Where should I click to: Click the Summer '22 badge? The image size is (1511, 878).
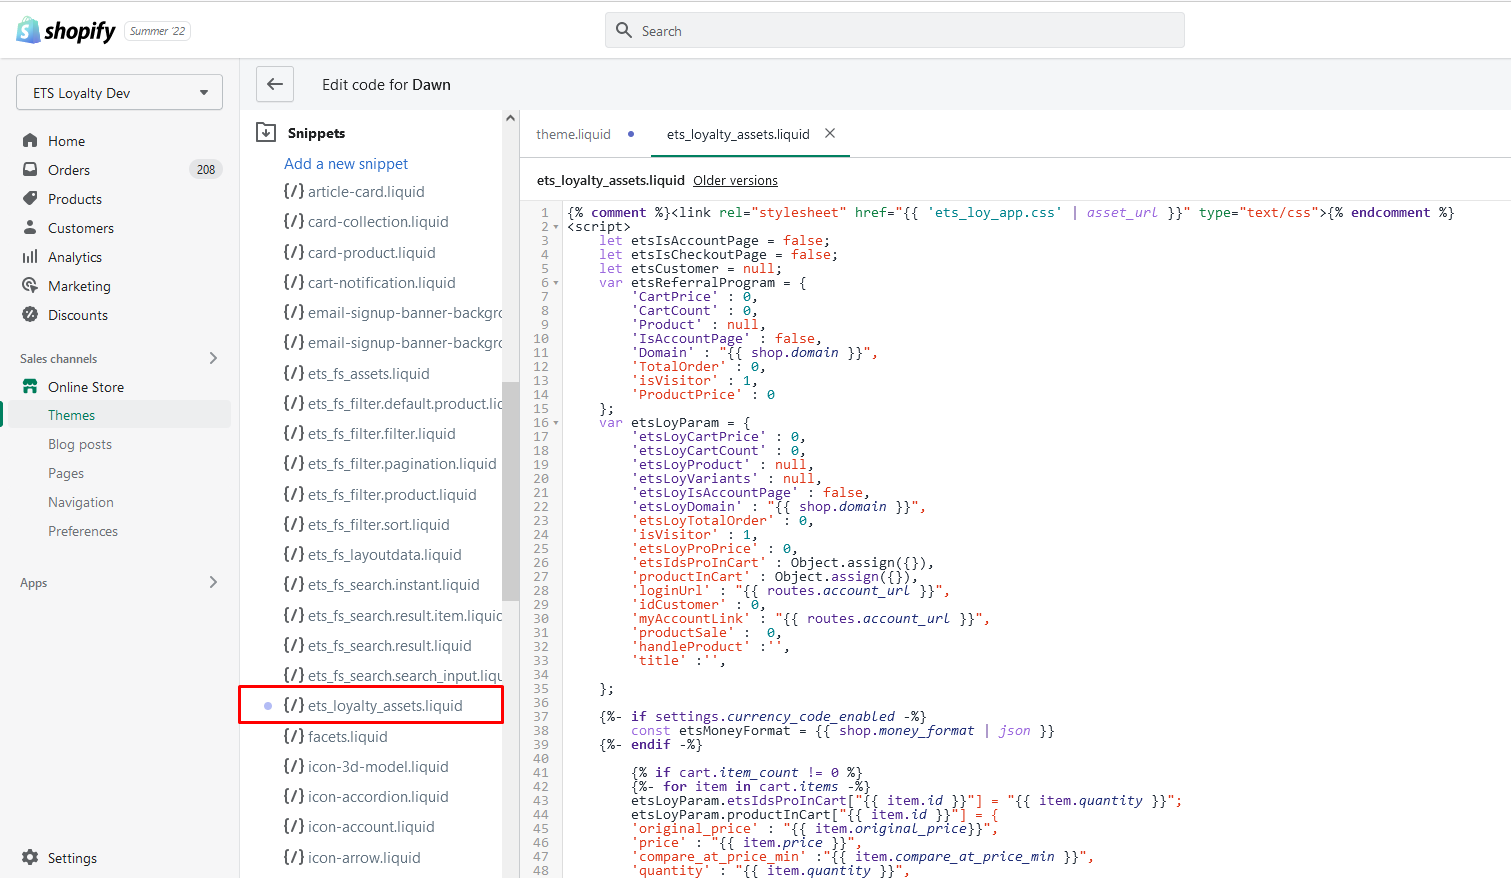coord(158,31)
